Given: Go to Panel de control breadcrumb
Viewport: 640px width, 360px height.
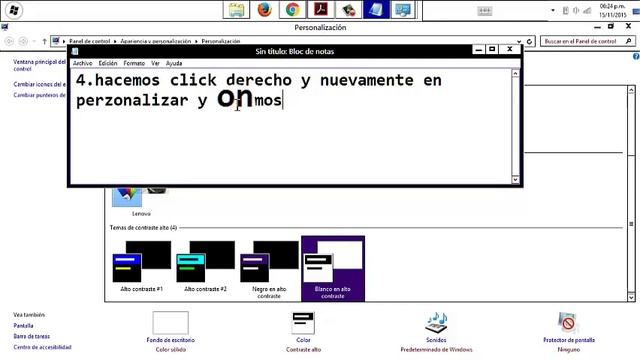Looking at the screenshot, I should [89, 41].
